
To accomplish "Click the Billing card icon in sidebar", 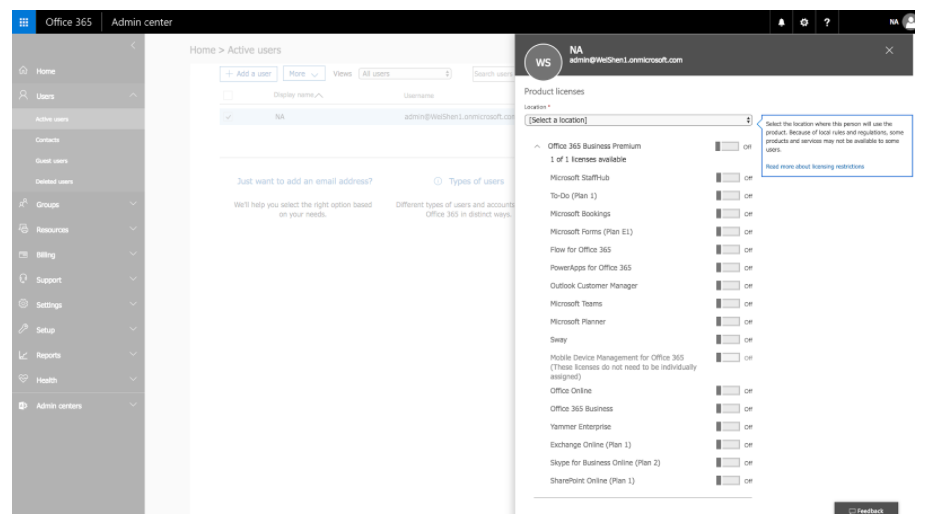I will (x=23, y=254).
